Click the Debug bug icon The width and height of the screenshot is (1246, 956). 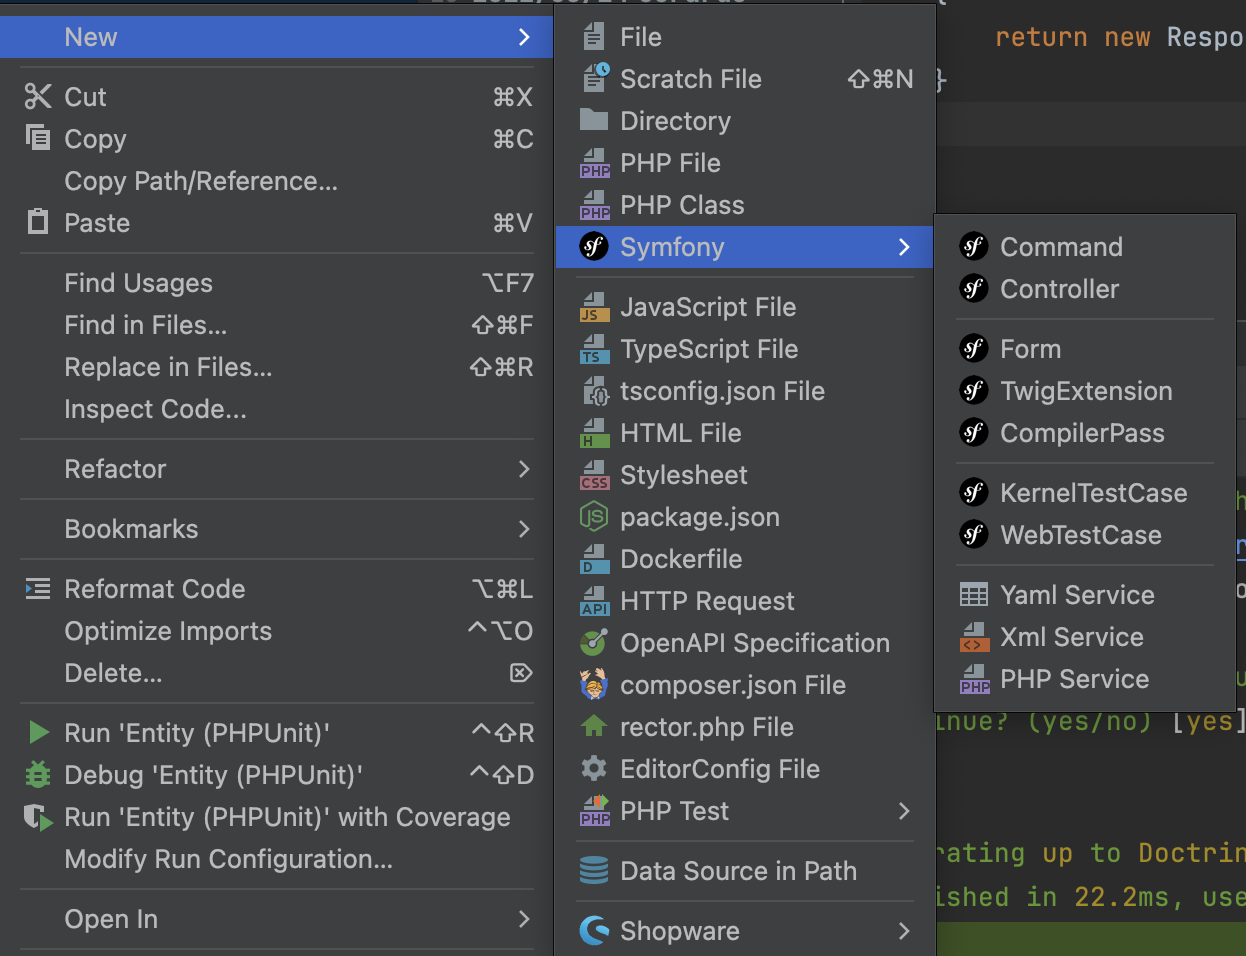coord(38,775)
